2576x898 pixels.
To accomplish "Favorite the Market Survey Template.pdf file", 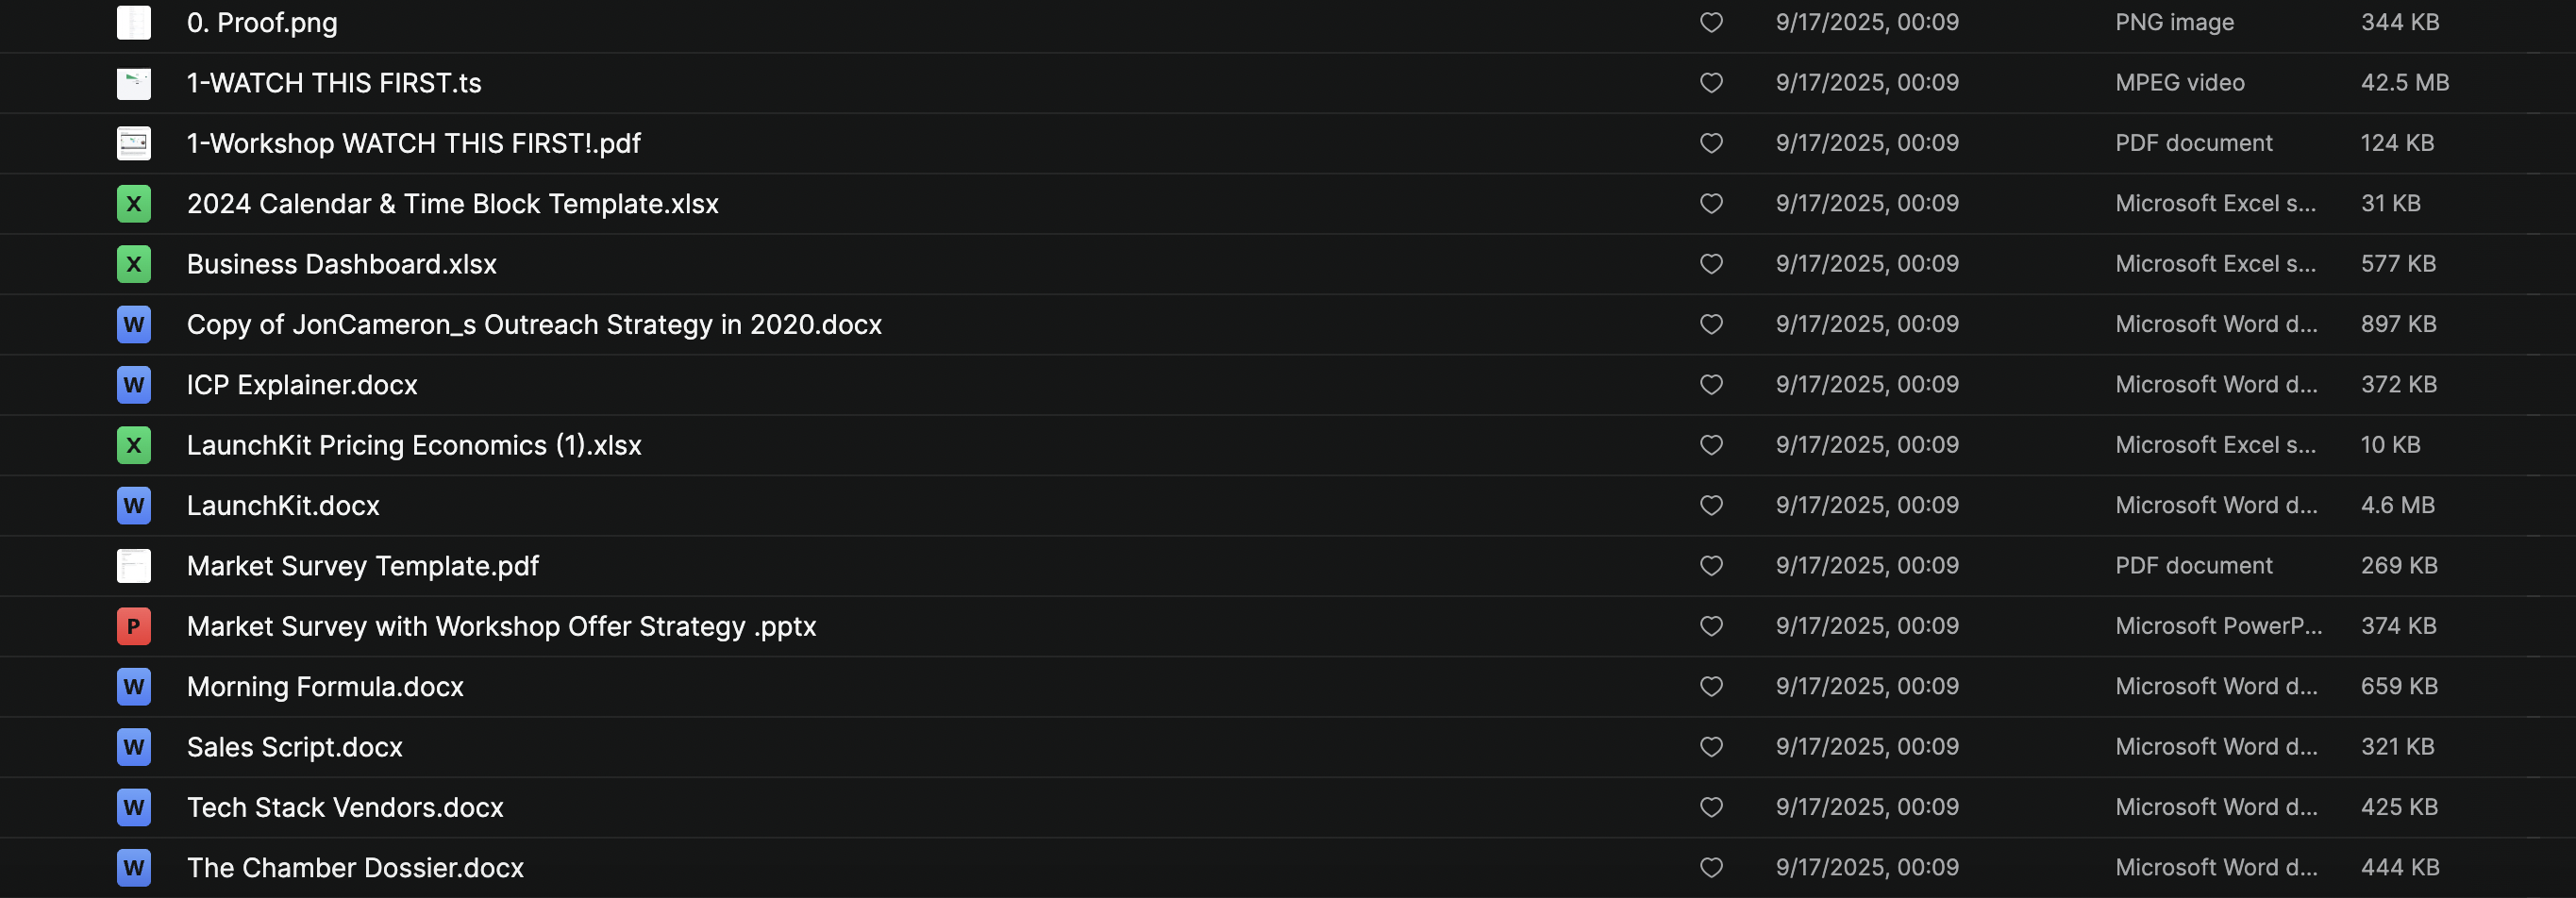I will point(1711,566).
